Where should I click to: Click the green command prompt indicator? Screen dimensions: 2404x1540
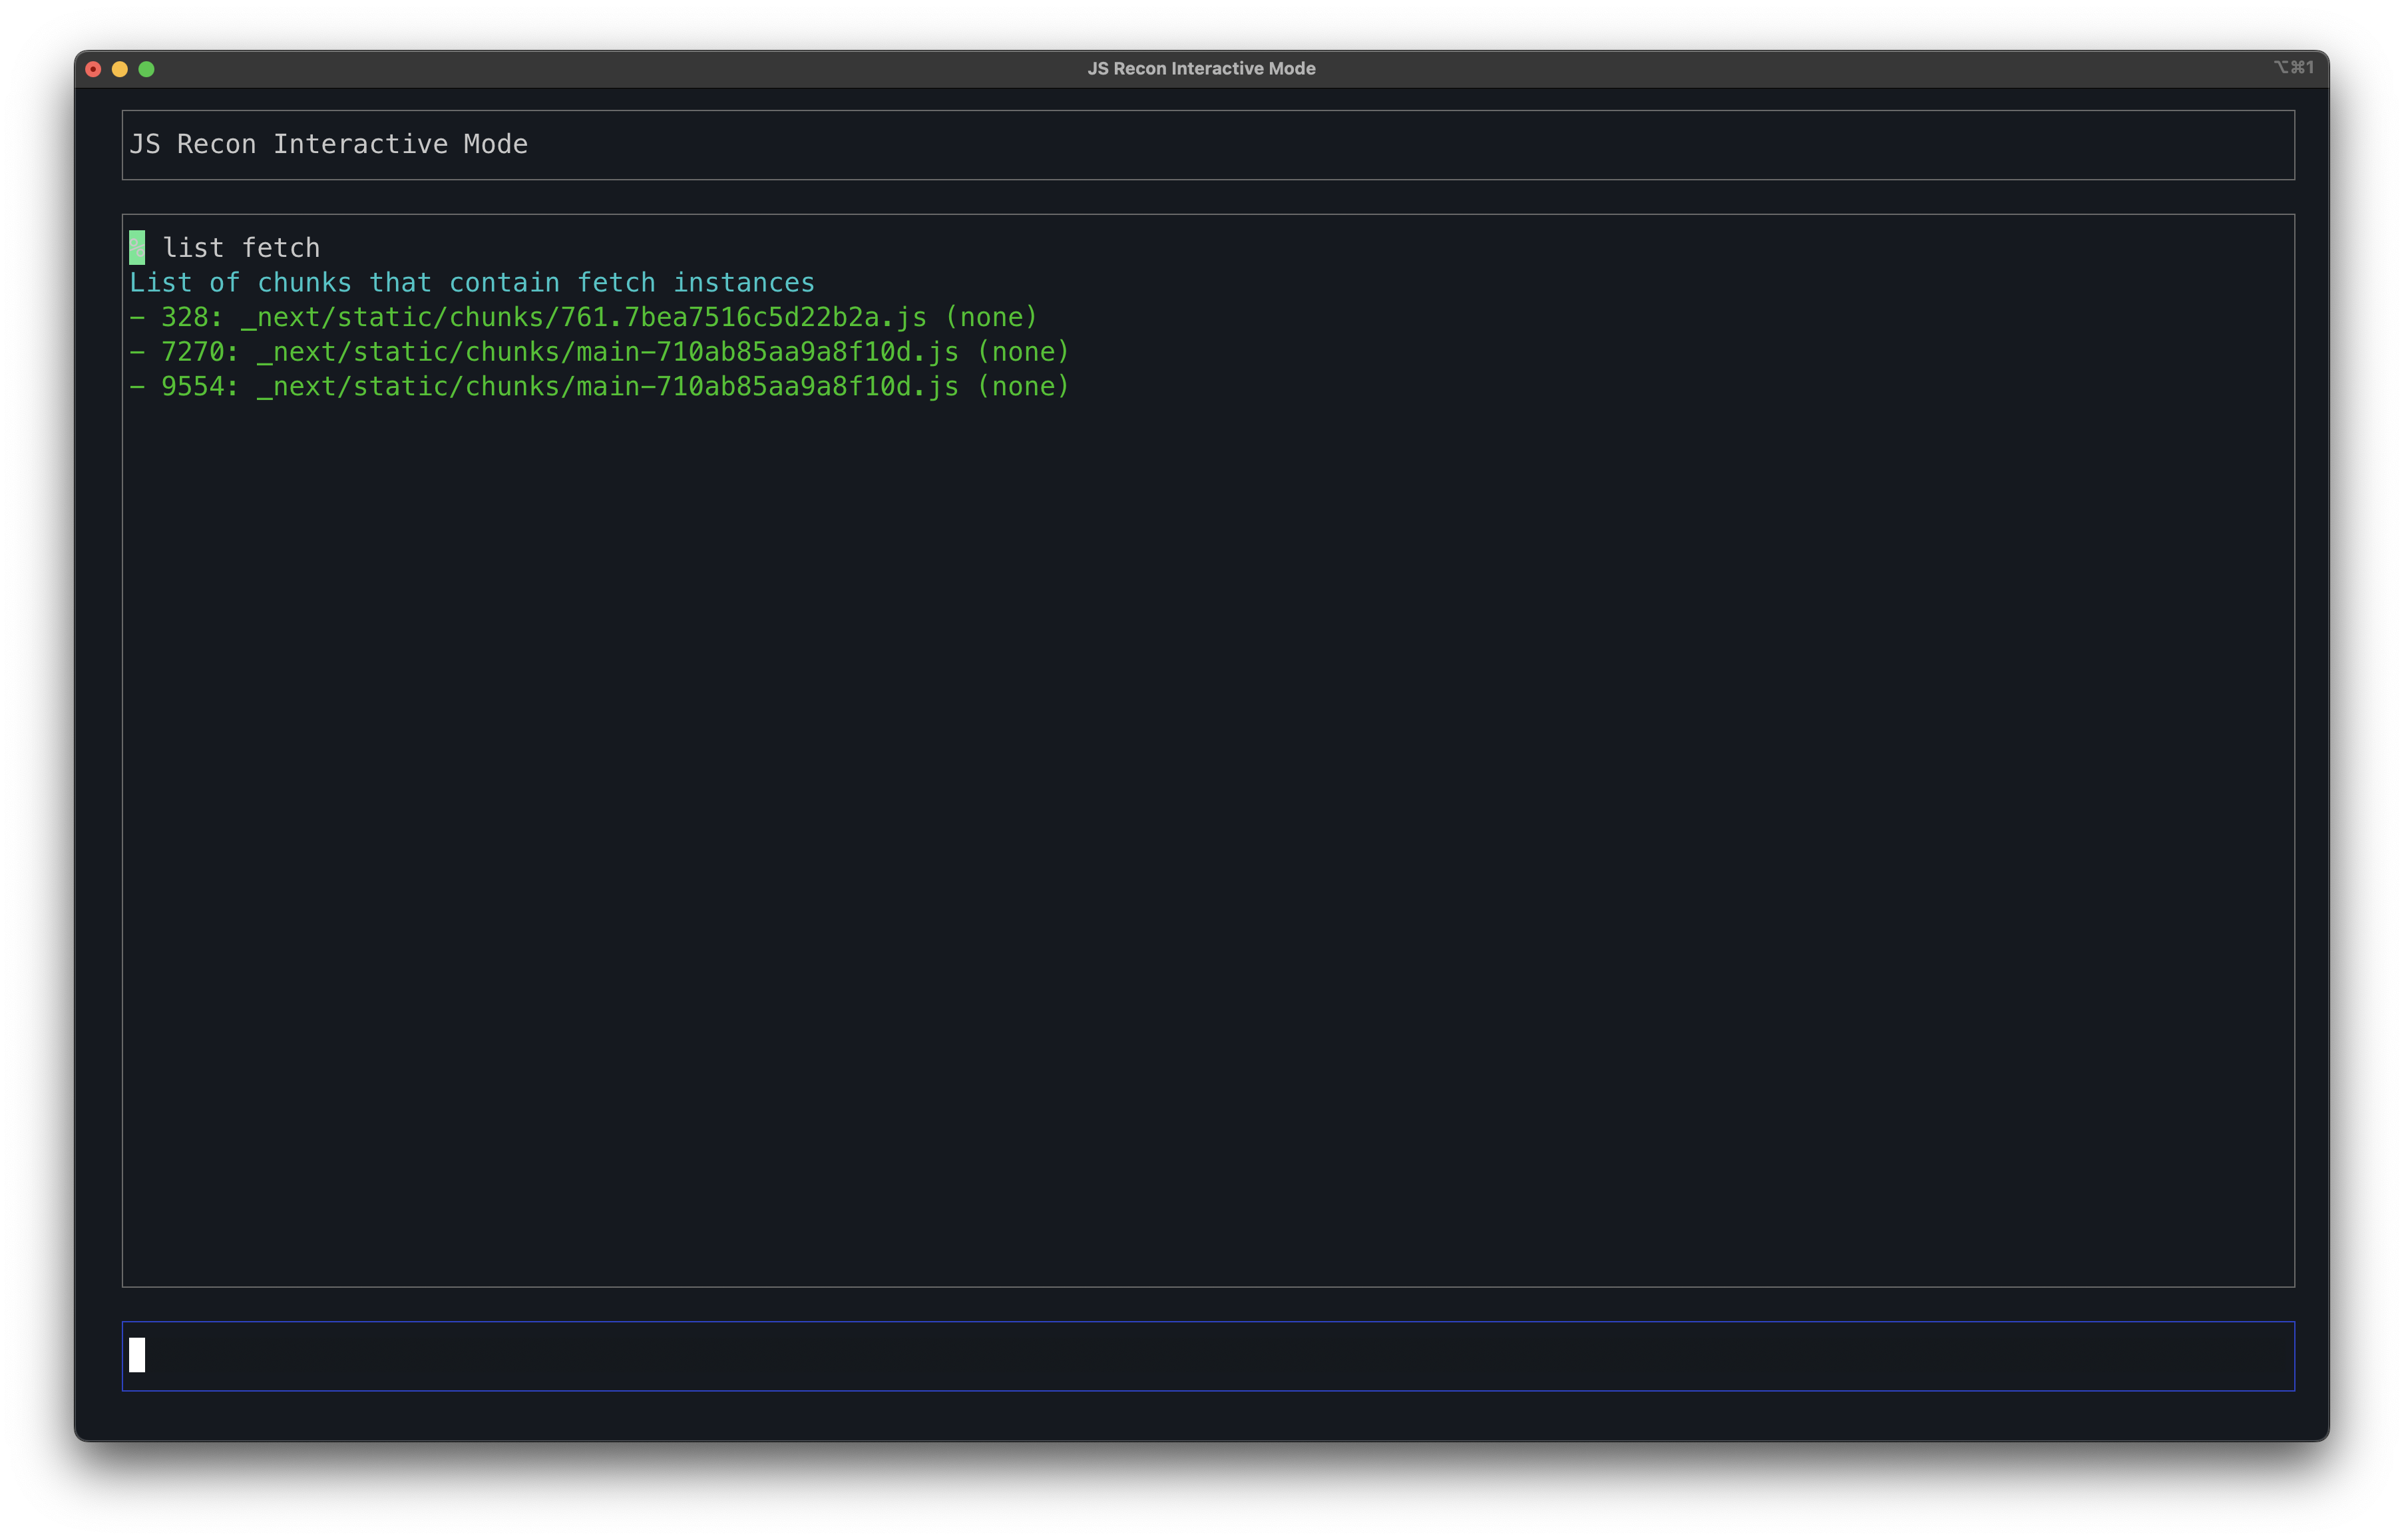(x=137, y=246)
